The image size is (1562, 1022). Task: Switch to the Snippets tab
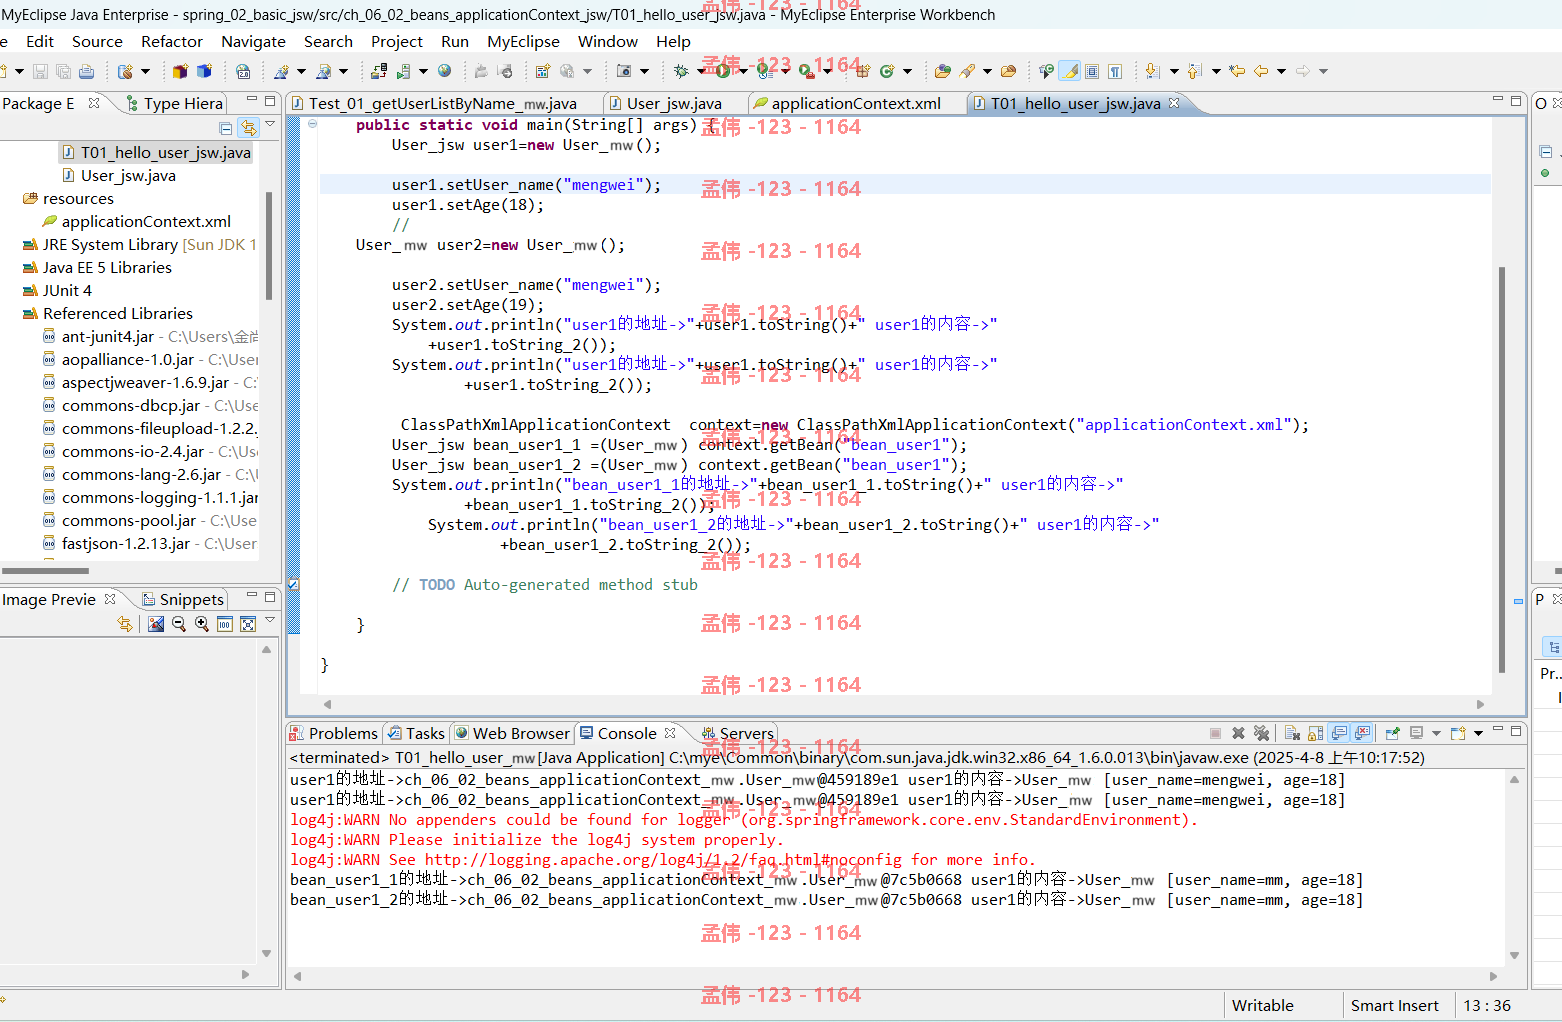coord(183,599)
